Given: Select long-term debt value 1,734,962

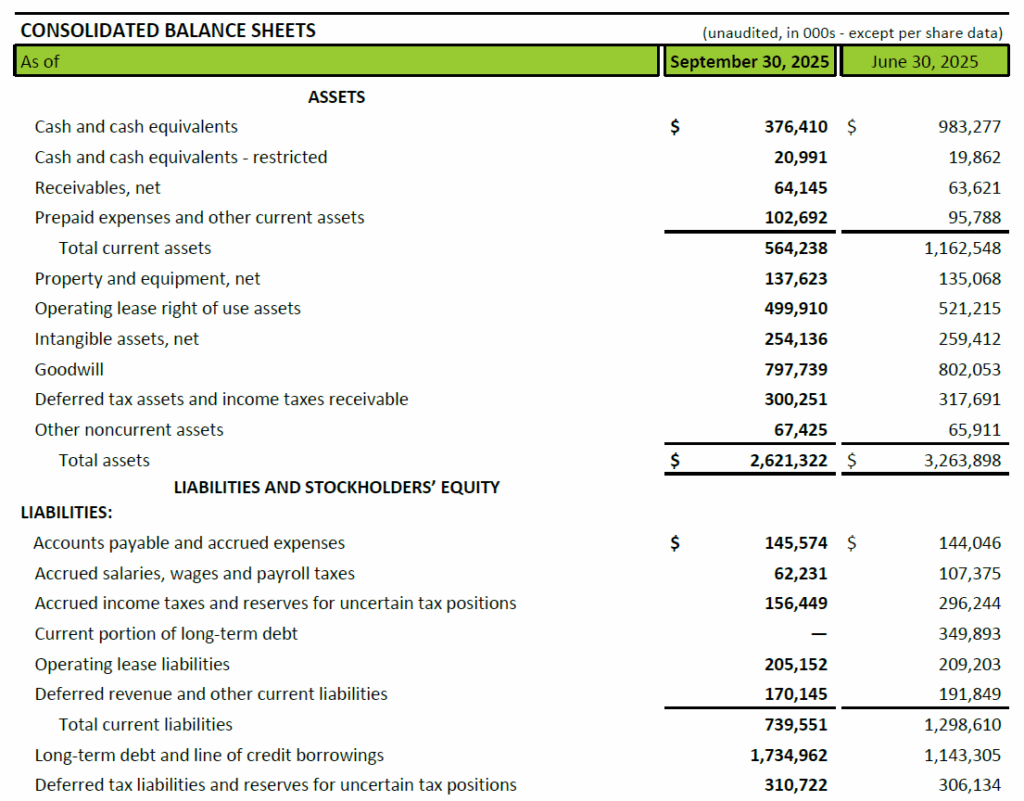Looking at the screenshot, I should click(x=789, y=755).
